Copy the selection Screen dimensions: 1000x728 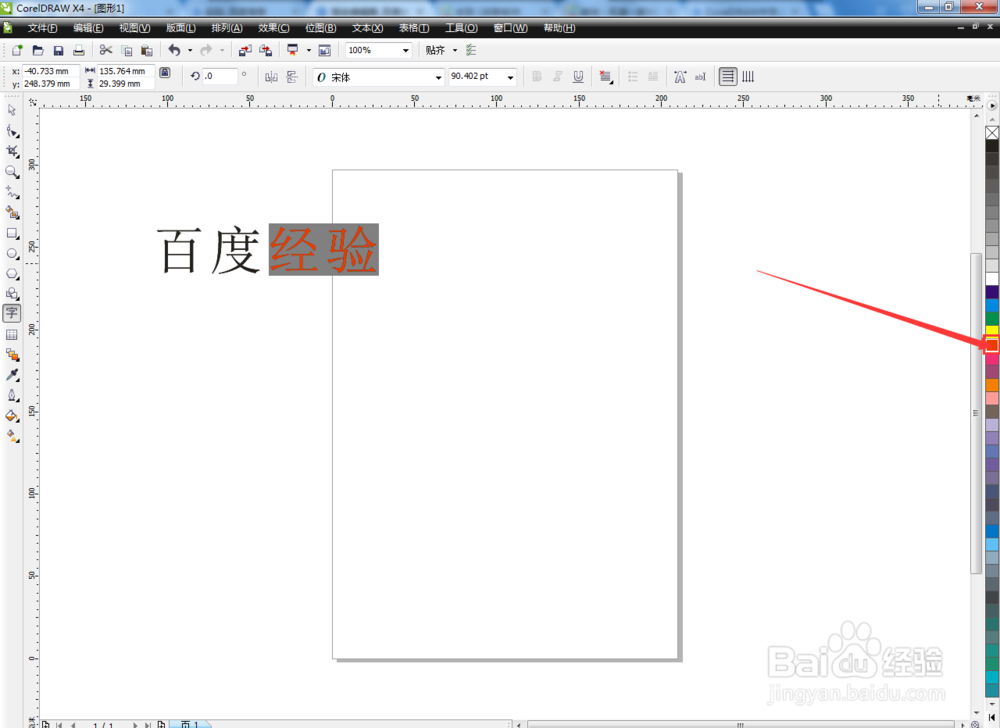point(126,50)
